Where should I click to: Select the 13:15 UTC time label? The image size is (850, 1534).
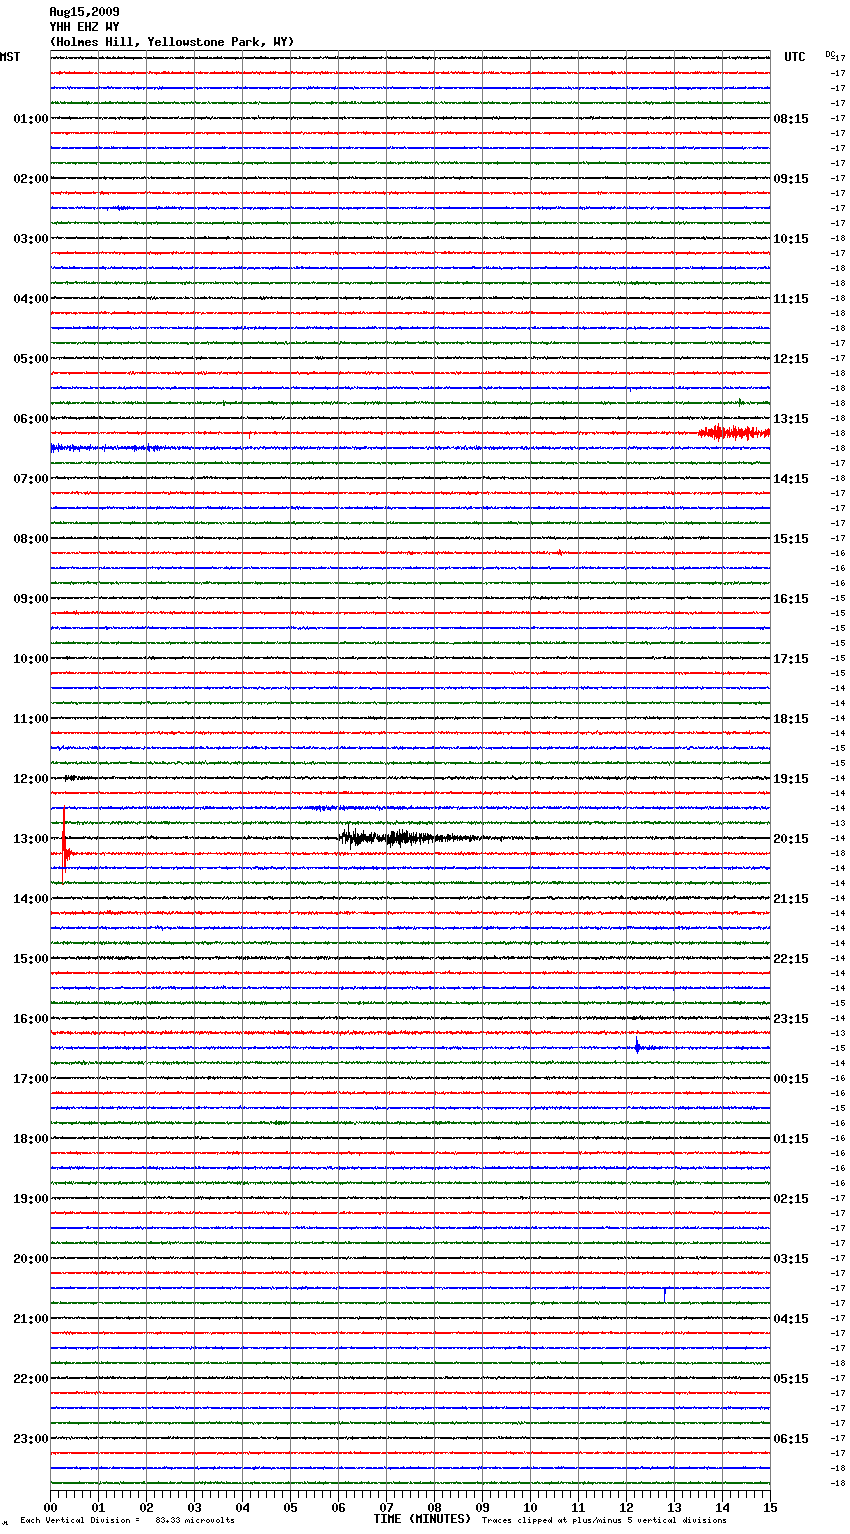(x=791, y=419)
